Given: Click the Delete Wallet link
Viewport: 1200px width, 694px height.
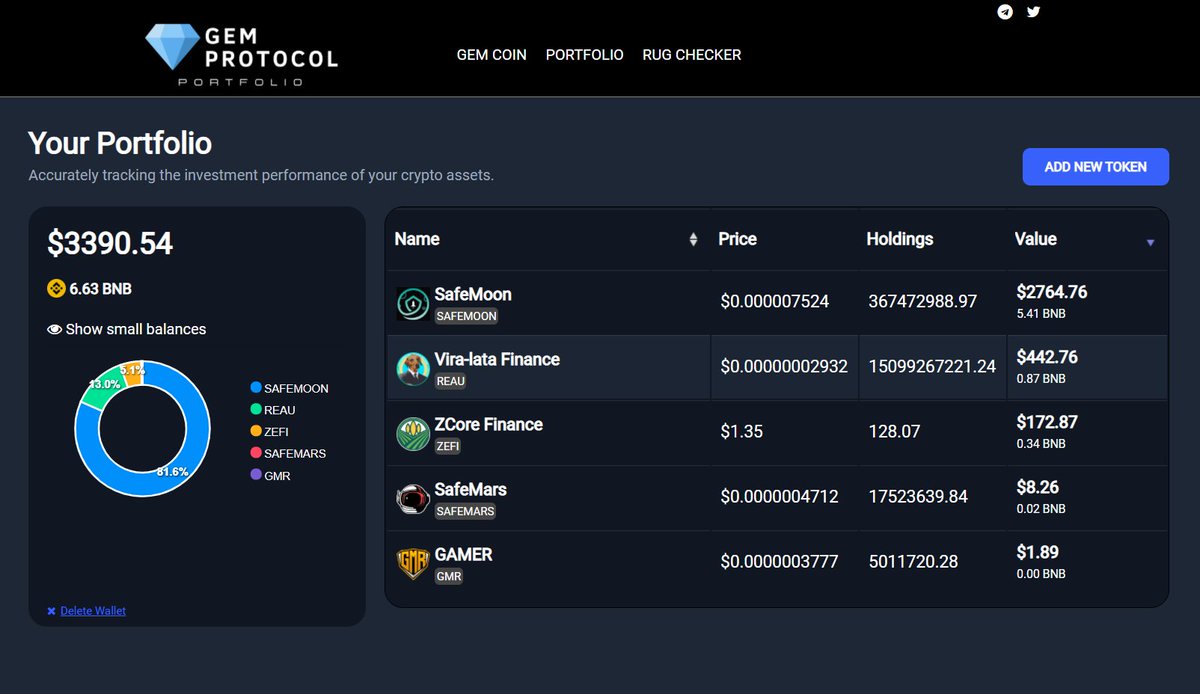Looking at the screenshot, I should click(93, 611).
